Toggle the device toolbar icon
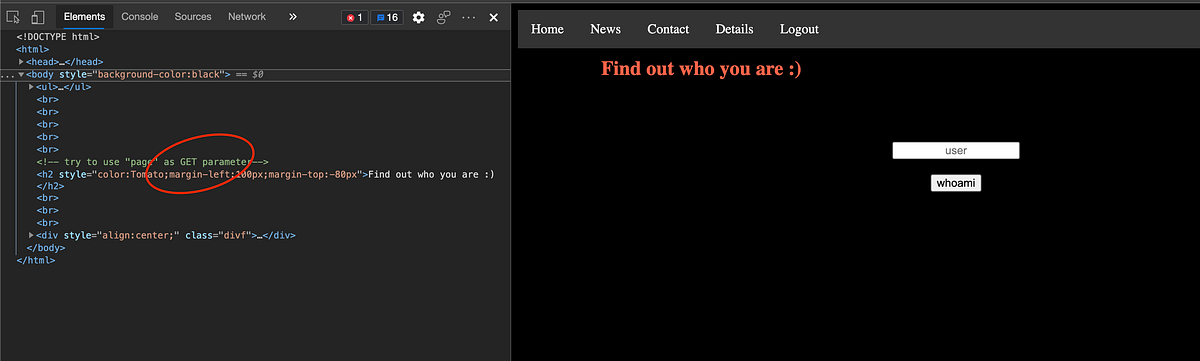The width and height of the screenshot is (1200, 361). pos(37,17)
